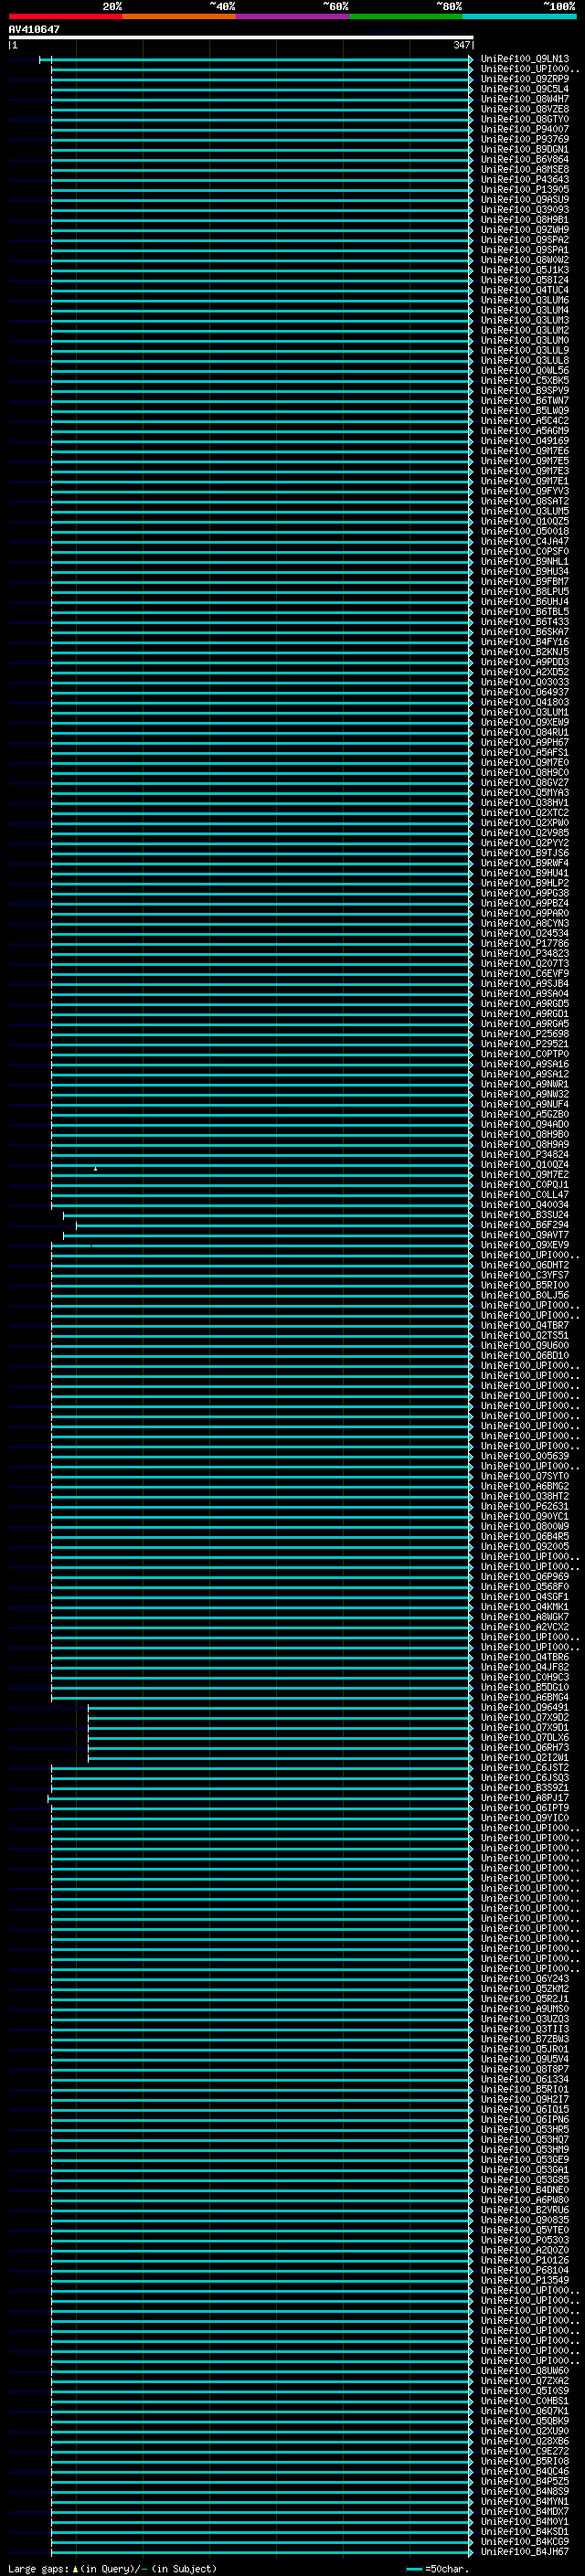Click the shortened alignment bar for UniRef100_Q96491
The image size is (585, 2576).
281,1708
